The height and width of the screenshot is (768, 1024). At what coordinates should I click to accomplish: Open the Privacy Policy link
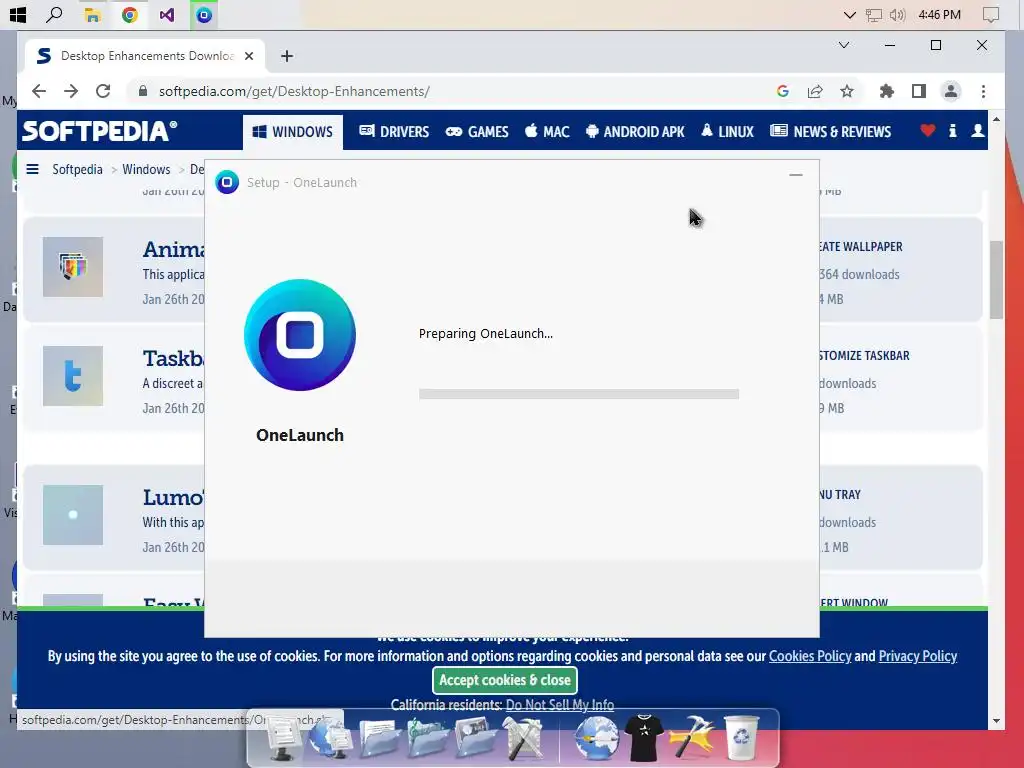(918, 656)
